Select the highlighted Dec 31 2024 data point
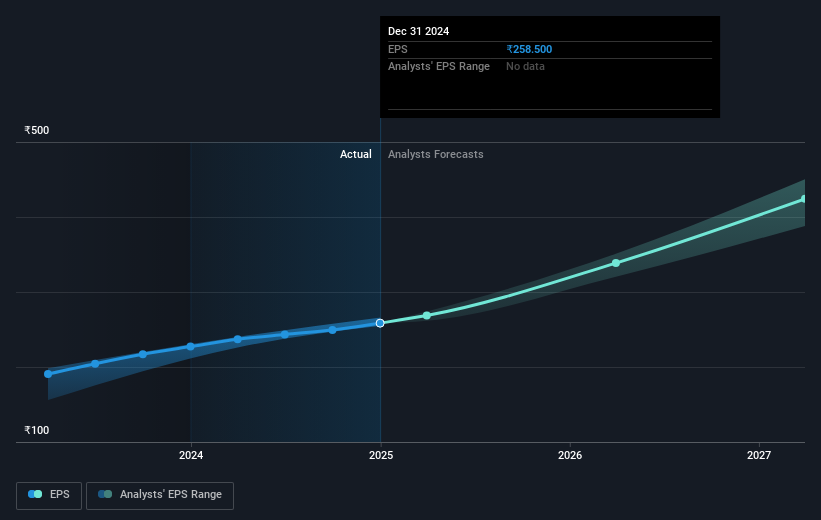Image resolution: width=821 pixels, height=520 pixels. pyautogui.click(x=380, y=323)
